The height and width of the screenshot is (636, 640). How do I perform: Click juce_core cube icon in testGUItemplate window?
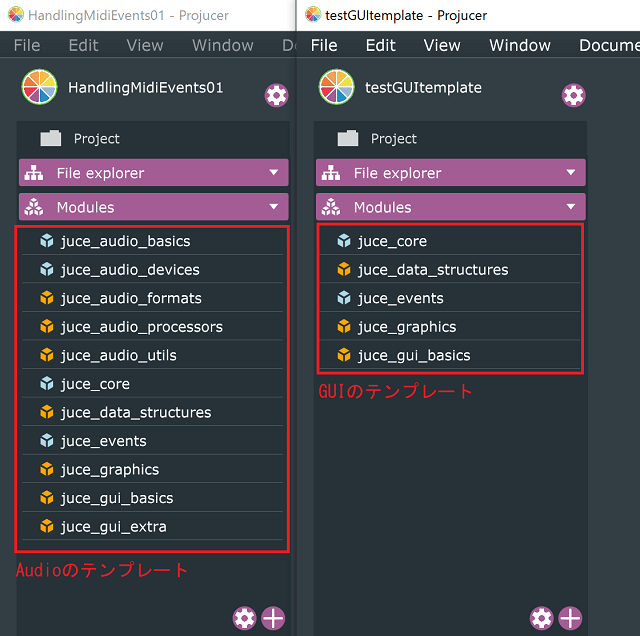pos(344,241)
